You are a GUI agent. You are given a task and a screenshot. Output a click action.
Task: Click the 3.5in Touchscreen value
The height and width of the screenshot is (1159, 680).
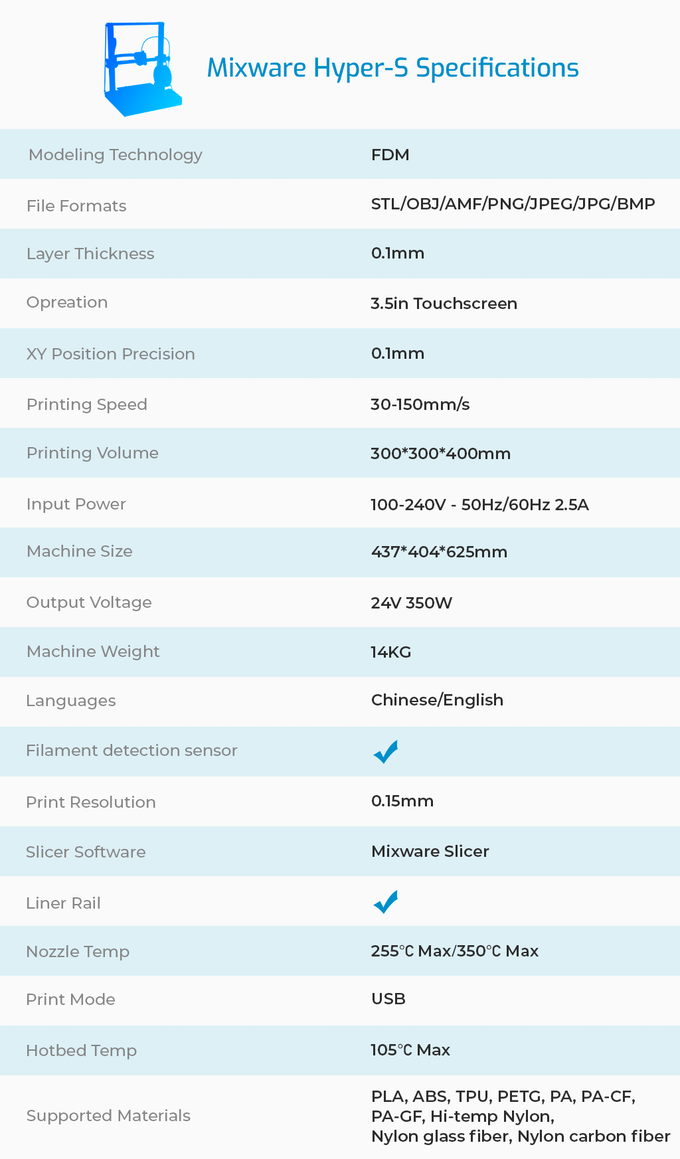tap(444, 303)
